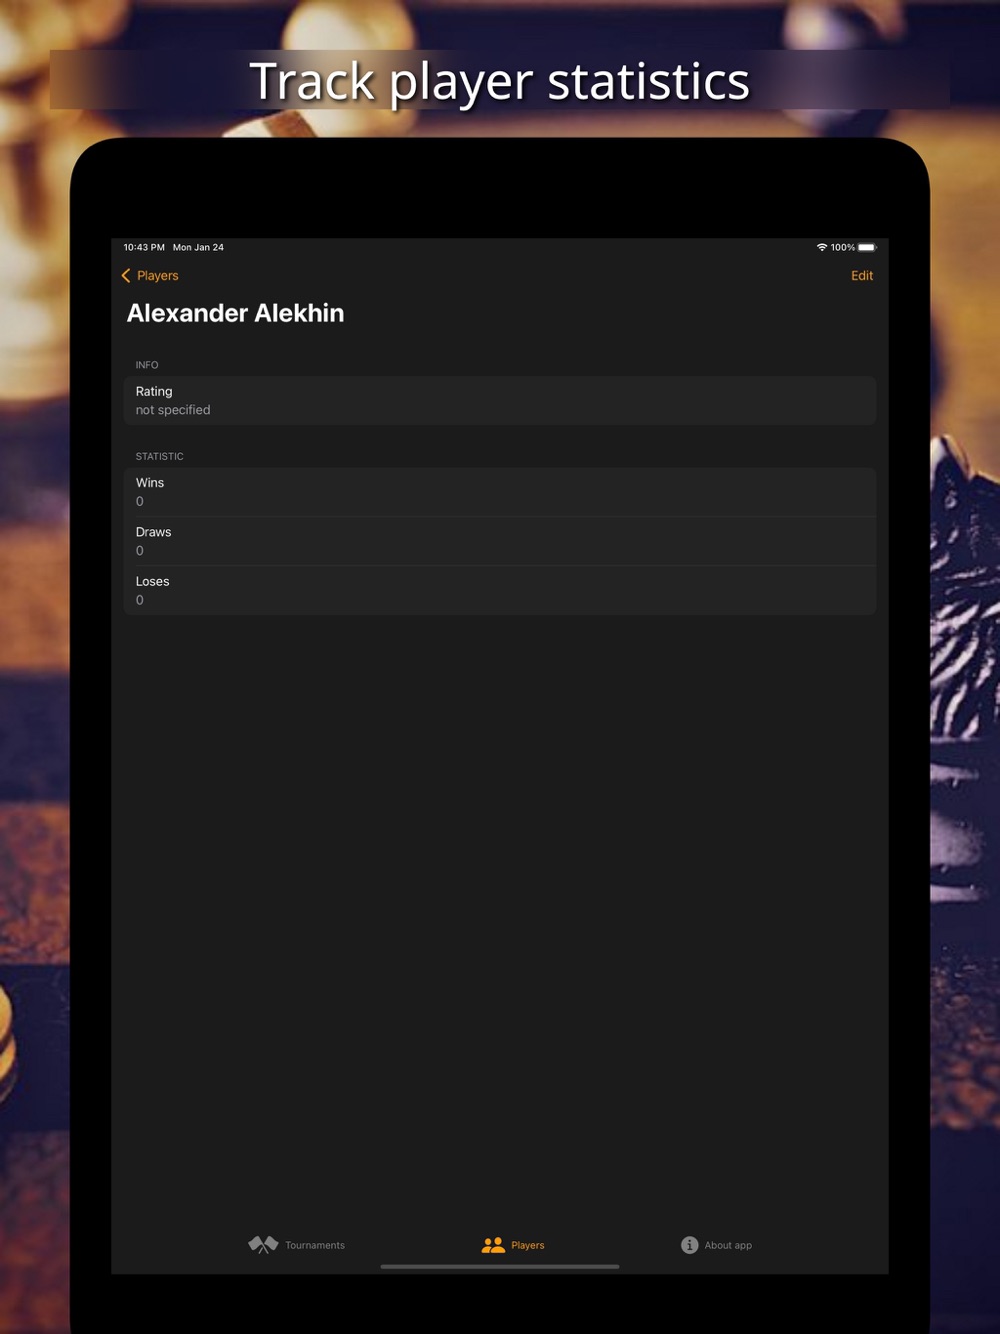The width and height of the screenshot is (1000, 1334).
Task: Tap the 'not specified' rating value
Action: coord(173,410)
